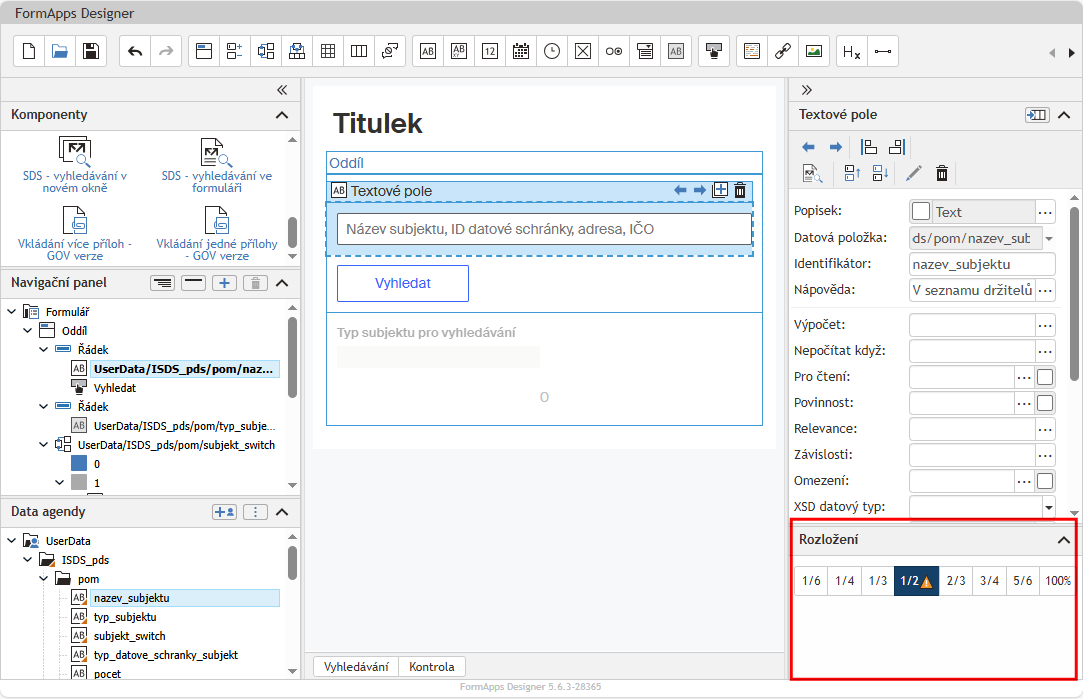Save the form with the floppy disk icon
1083x699 pixels.
click(x=91, y=51)
